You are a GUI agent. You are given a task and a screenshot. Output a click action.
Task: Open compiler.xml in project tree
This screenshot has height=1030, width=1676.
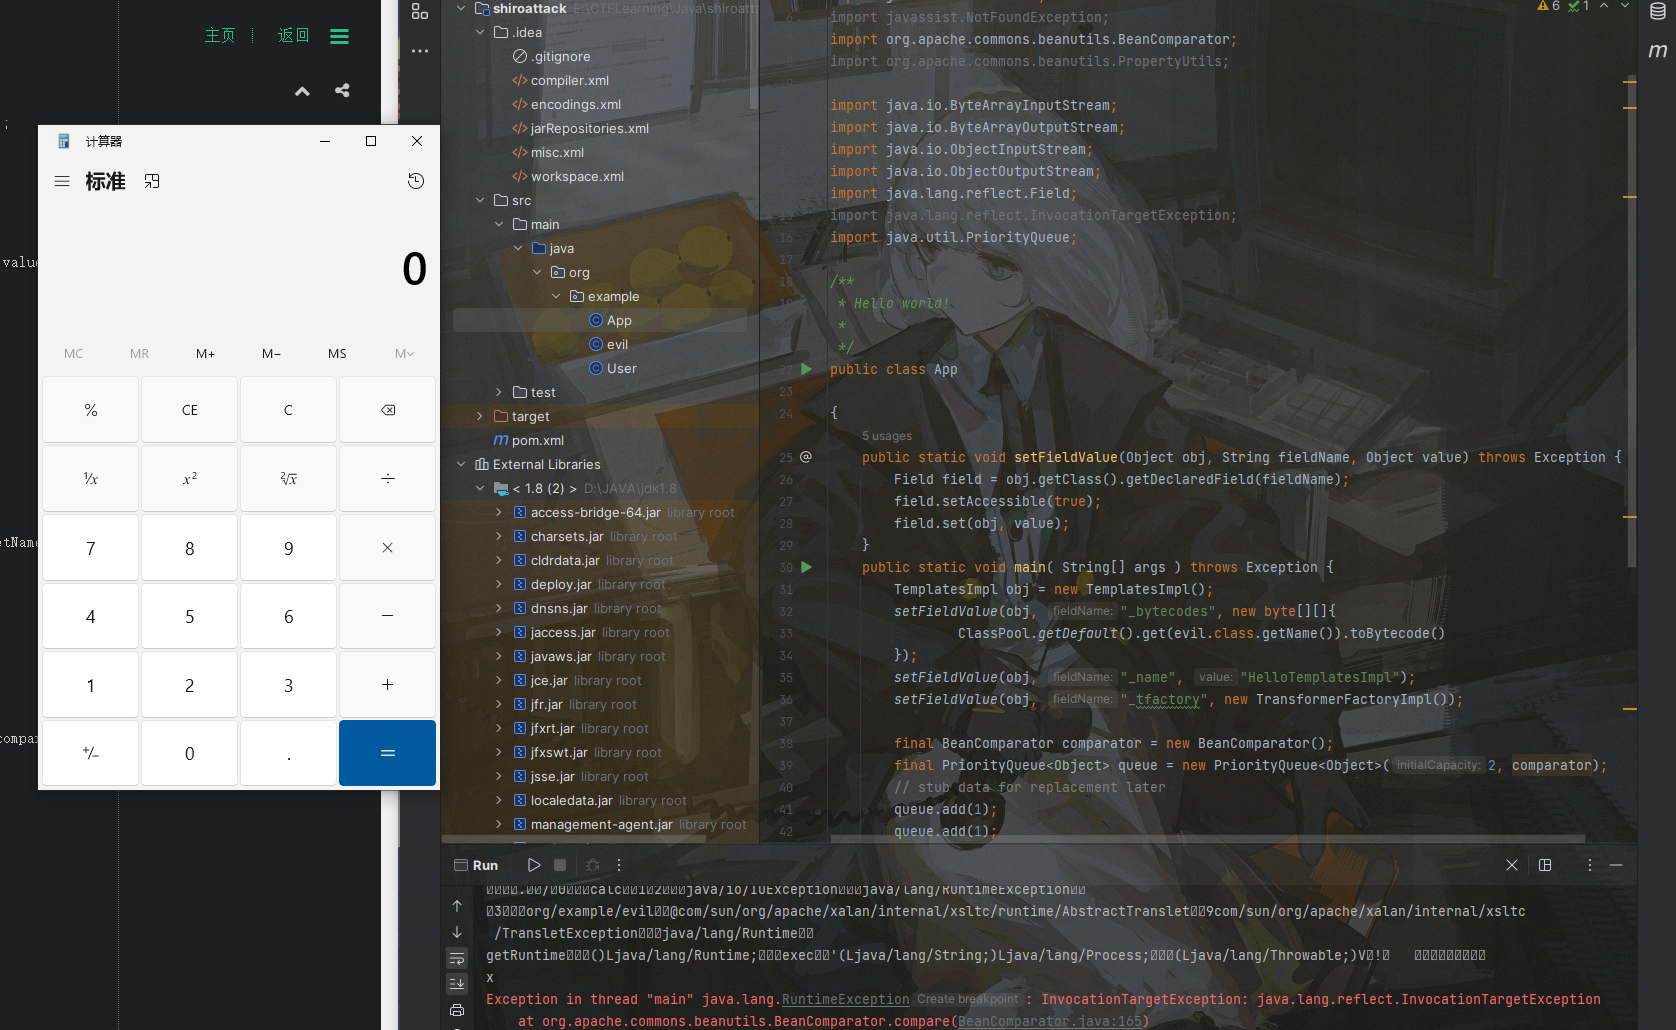pyautogui.click(x=569, y=80)
